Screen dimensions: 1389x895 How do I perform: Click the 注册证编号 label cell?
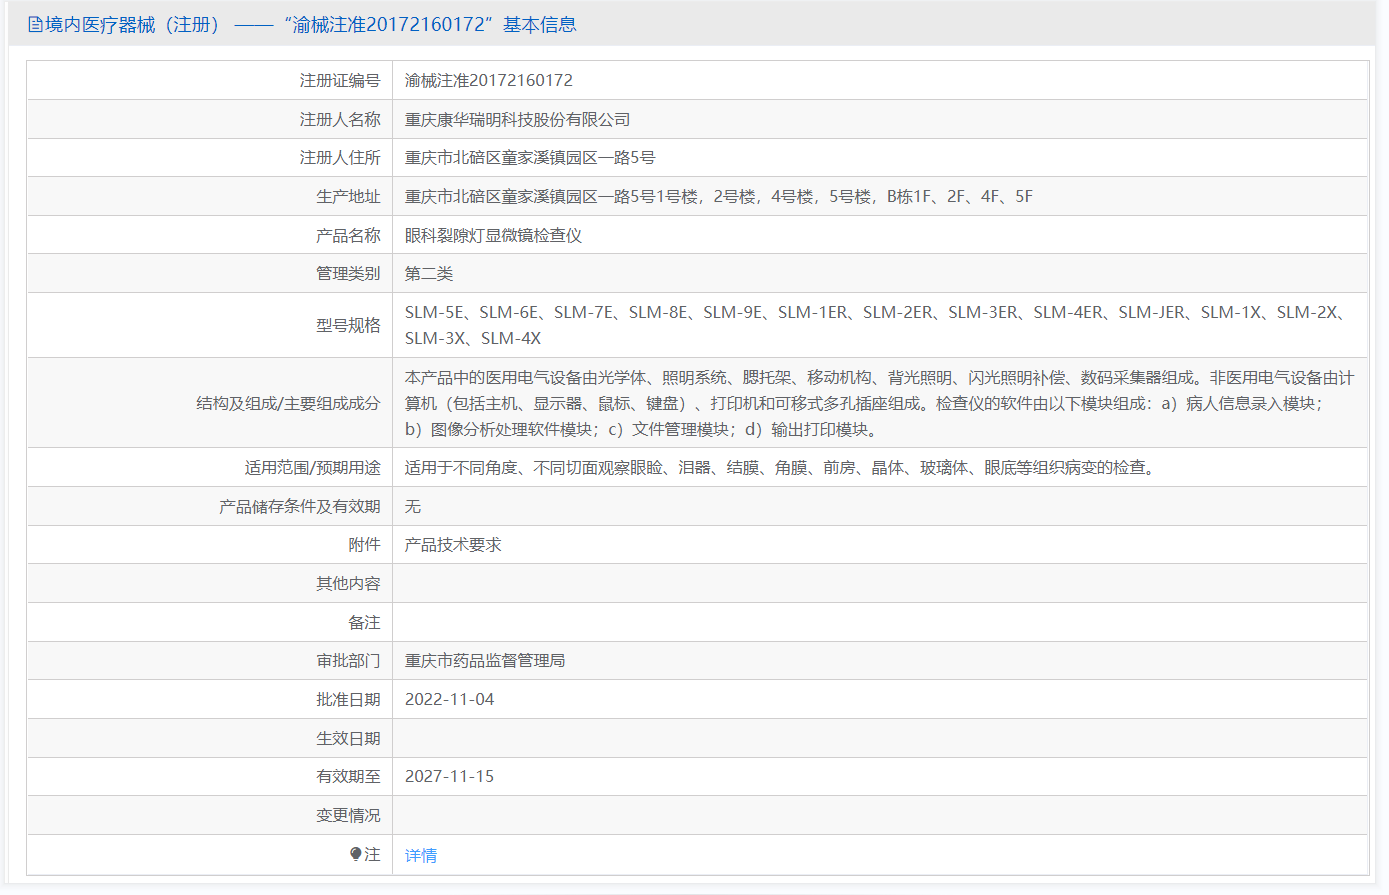point(340,80)
